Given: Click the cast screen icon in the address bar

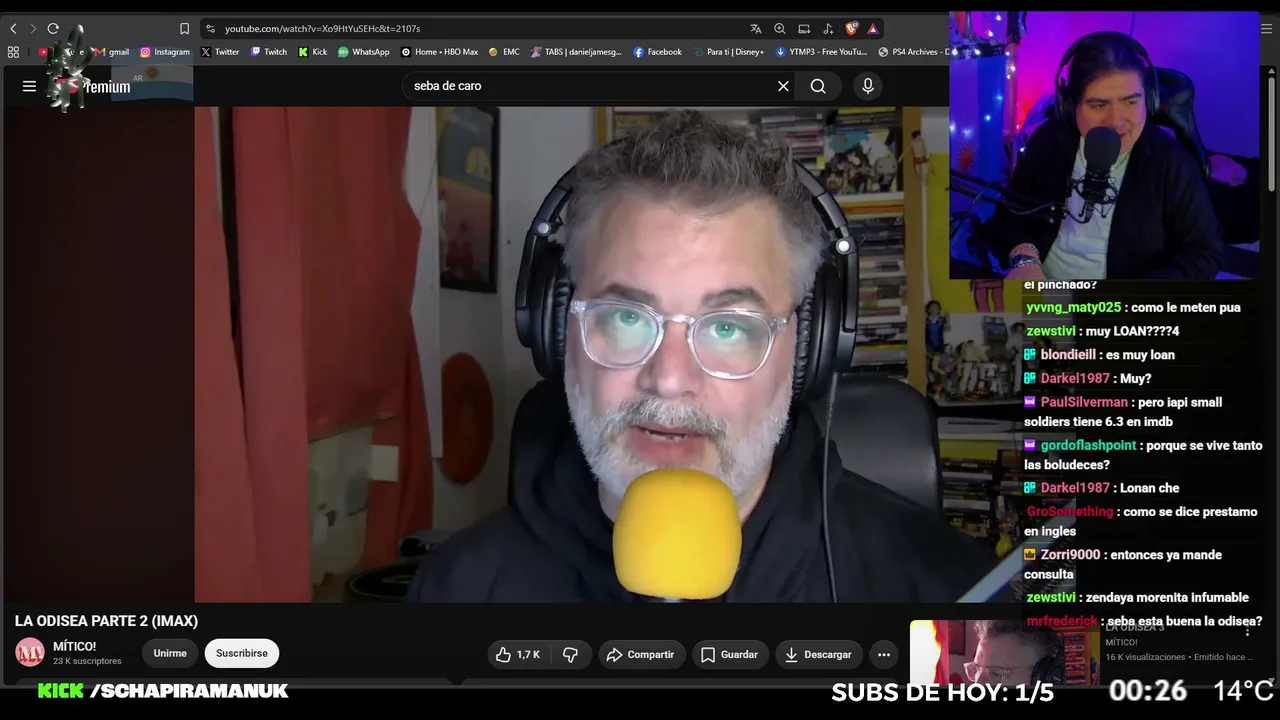Looking at the screenshot, I should point(804,29).
